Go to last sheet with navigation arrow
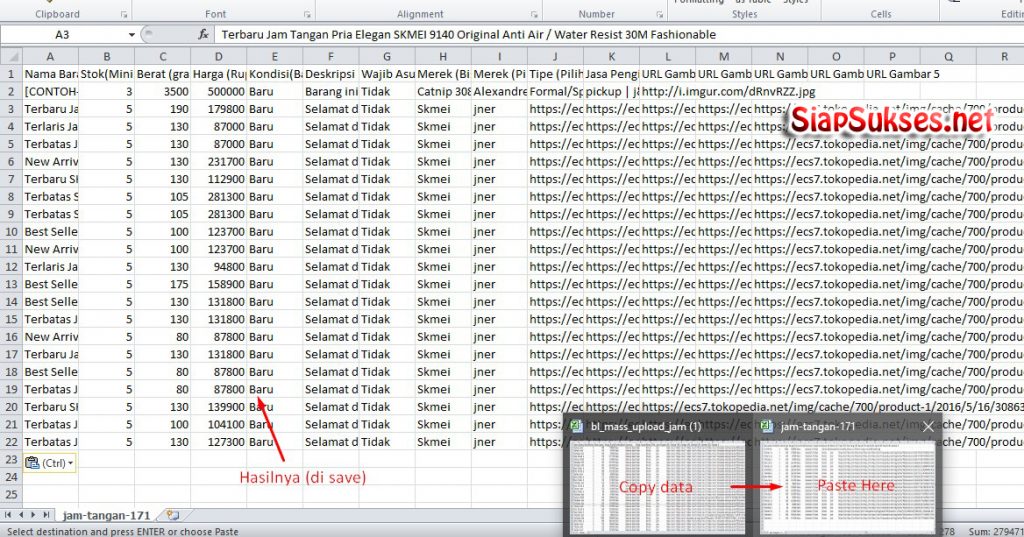 coord(46,515)
